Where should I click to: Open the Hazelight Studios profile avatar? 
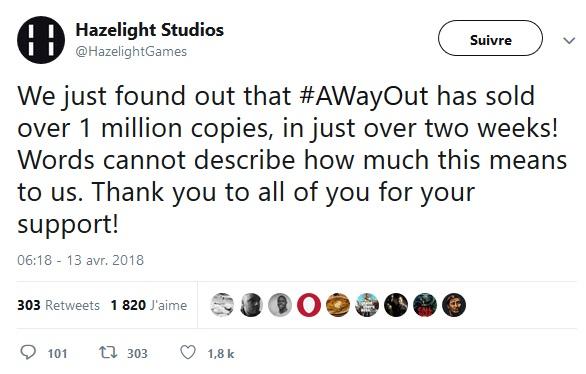[x=41, y=40]
